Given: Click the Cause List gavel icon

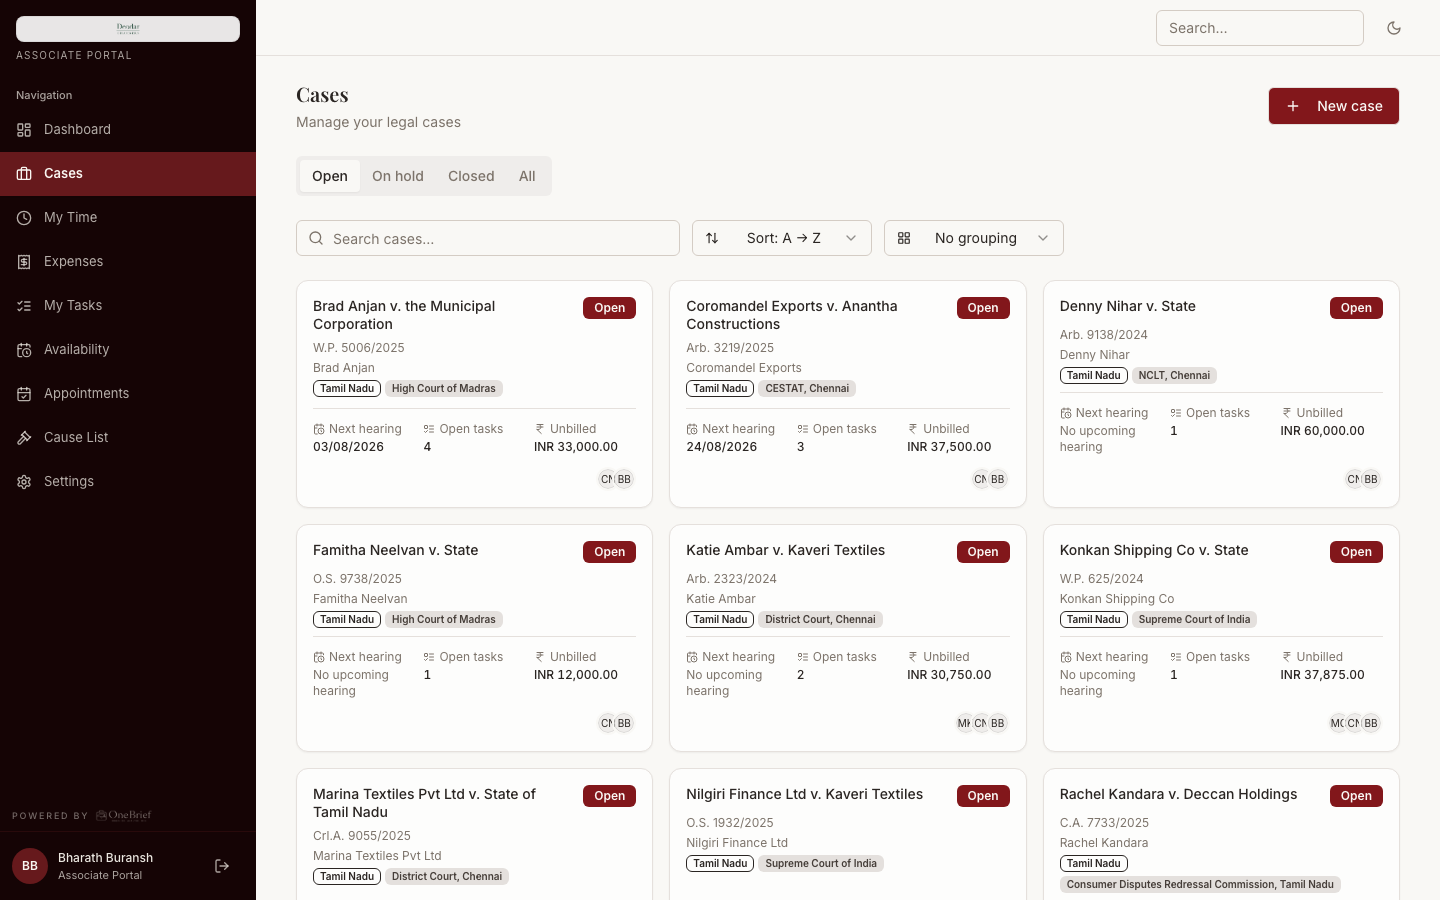Looking at the screenshot, I should [x=24, y=438].
